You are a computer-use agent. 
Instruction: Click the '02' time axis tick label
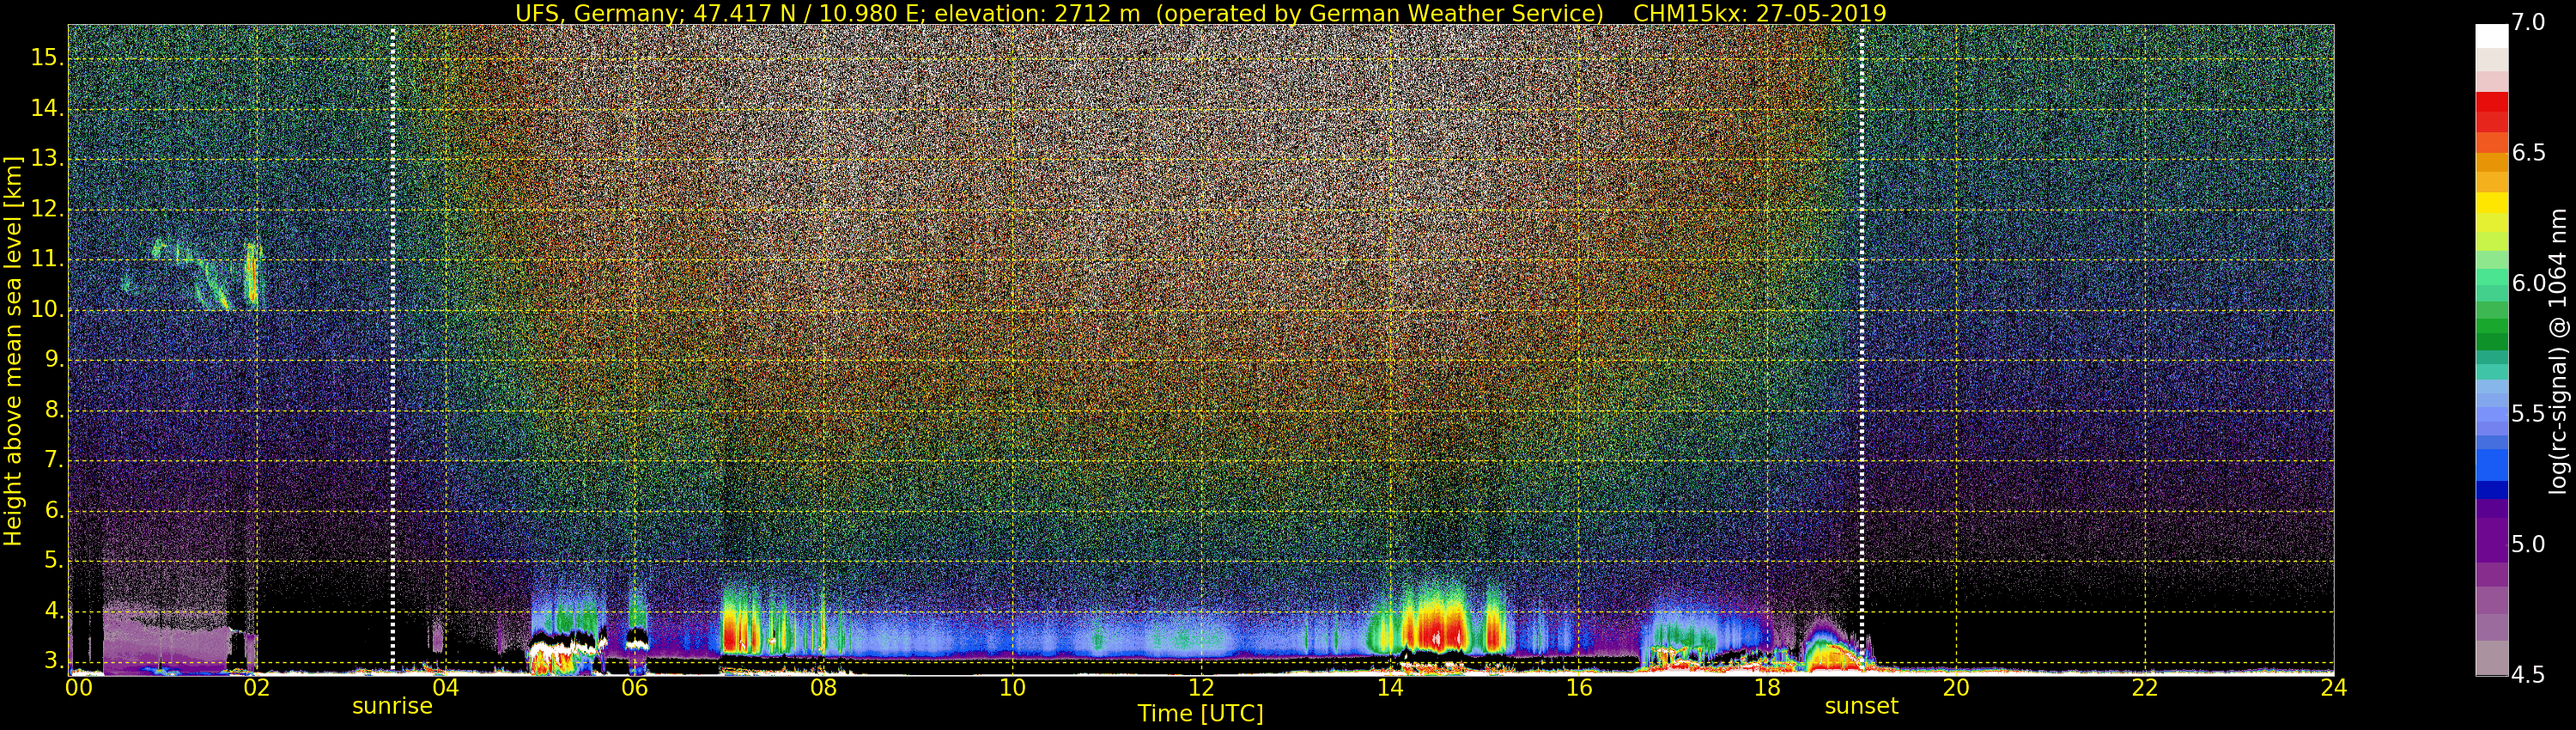257,688
